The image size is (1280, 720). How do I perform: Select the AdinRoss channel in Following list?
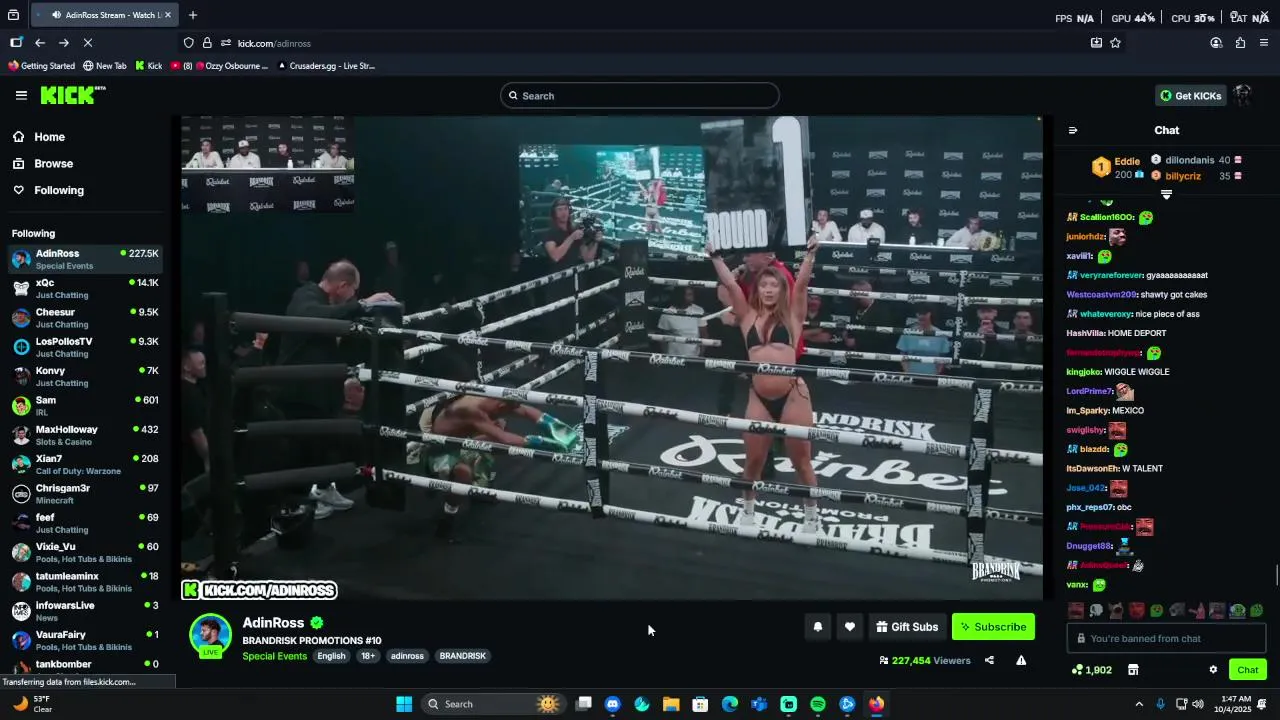tap(86, 260)
